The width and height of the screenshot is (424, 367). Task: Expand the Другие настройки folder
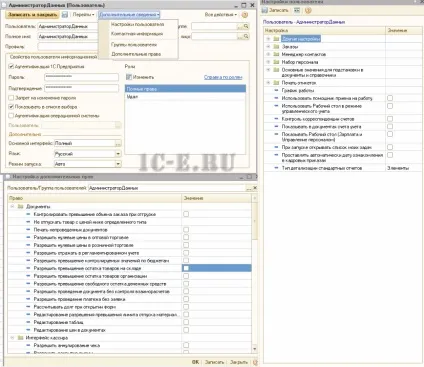(x=268, y=39)
